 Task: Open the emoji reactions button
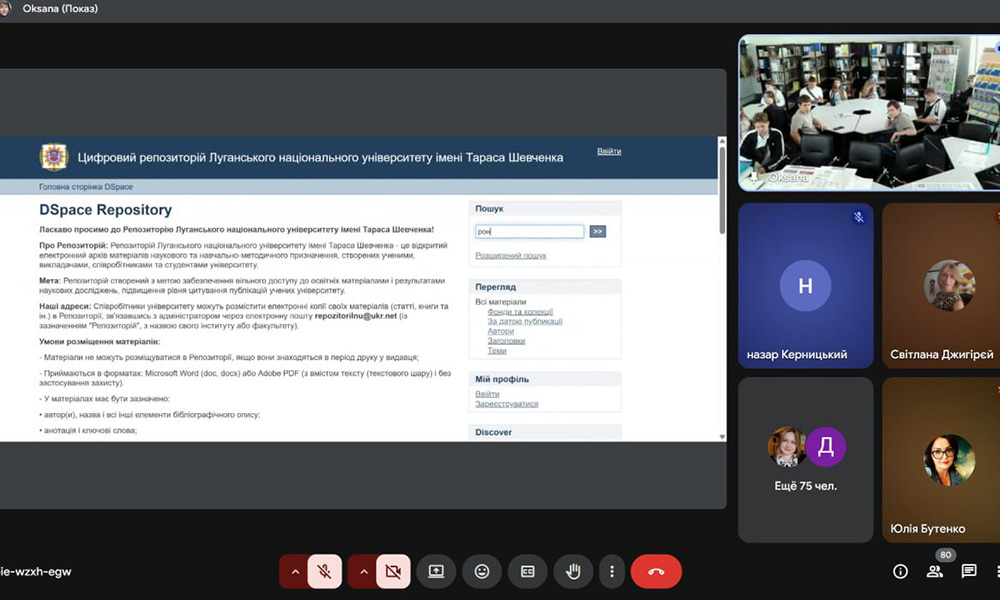point(482,571)
